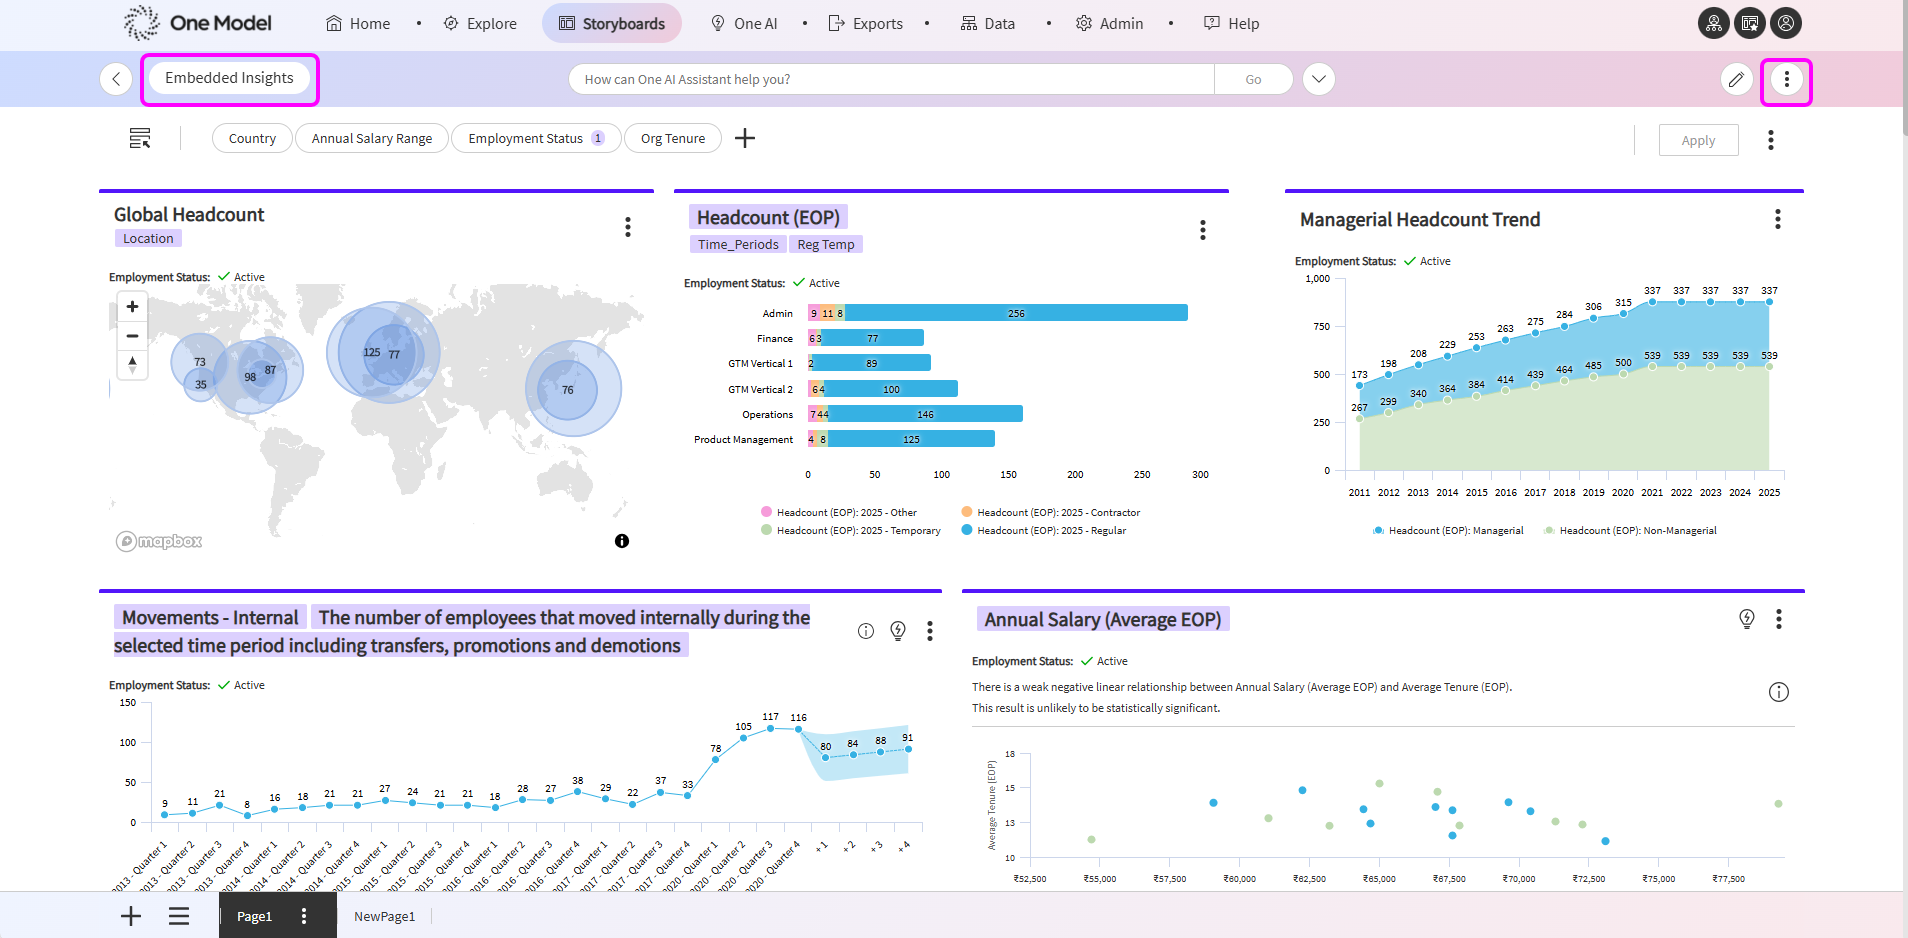The width and height of the screenshot is (1908, 938).
Task: Add a new page with bottom plus icon
Action: pyautogui.click(x=131, y=916)
